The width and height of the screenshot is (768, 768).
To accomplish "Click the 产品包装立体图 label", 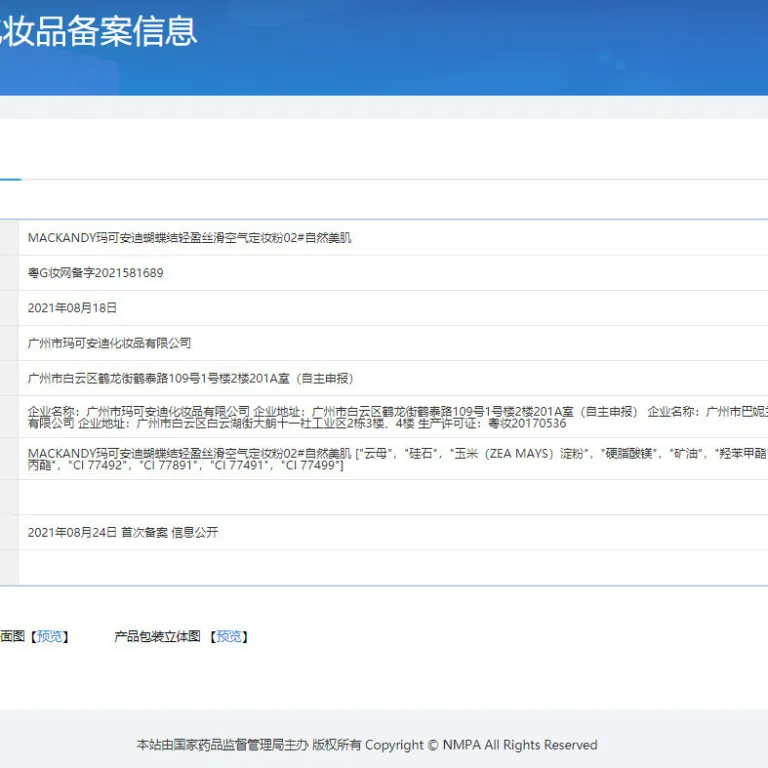I will (x=157, y=636).
